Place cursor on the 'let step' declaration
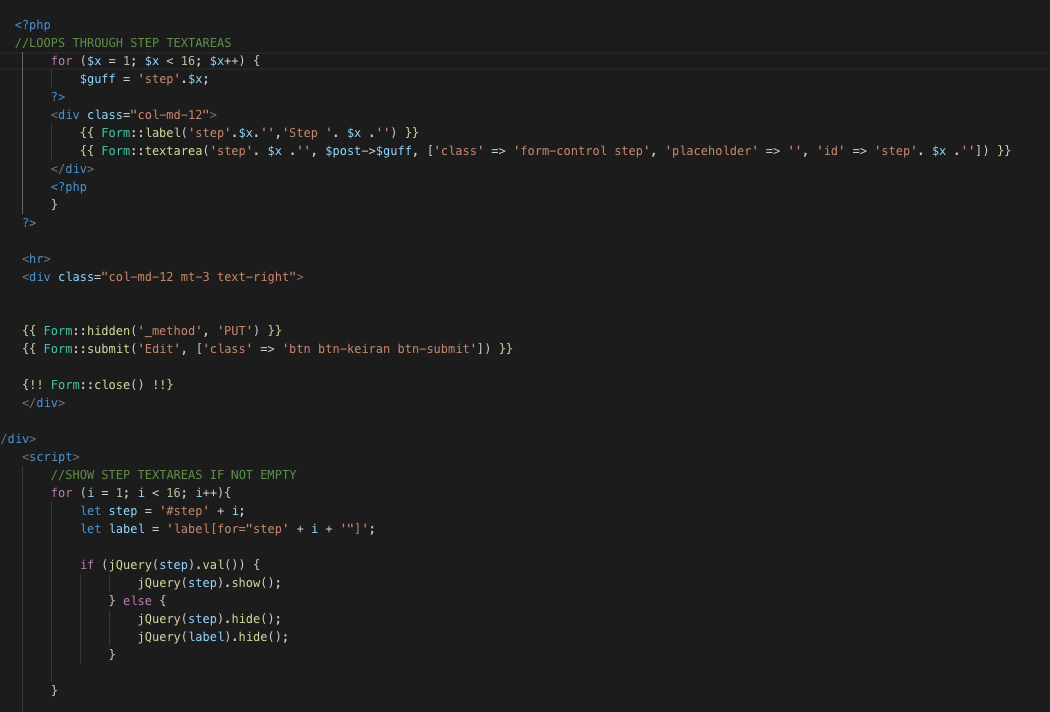Screen dimensions: 1050x712 [x=162, y=510]
